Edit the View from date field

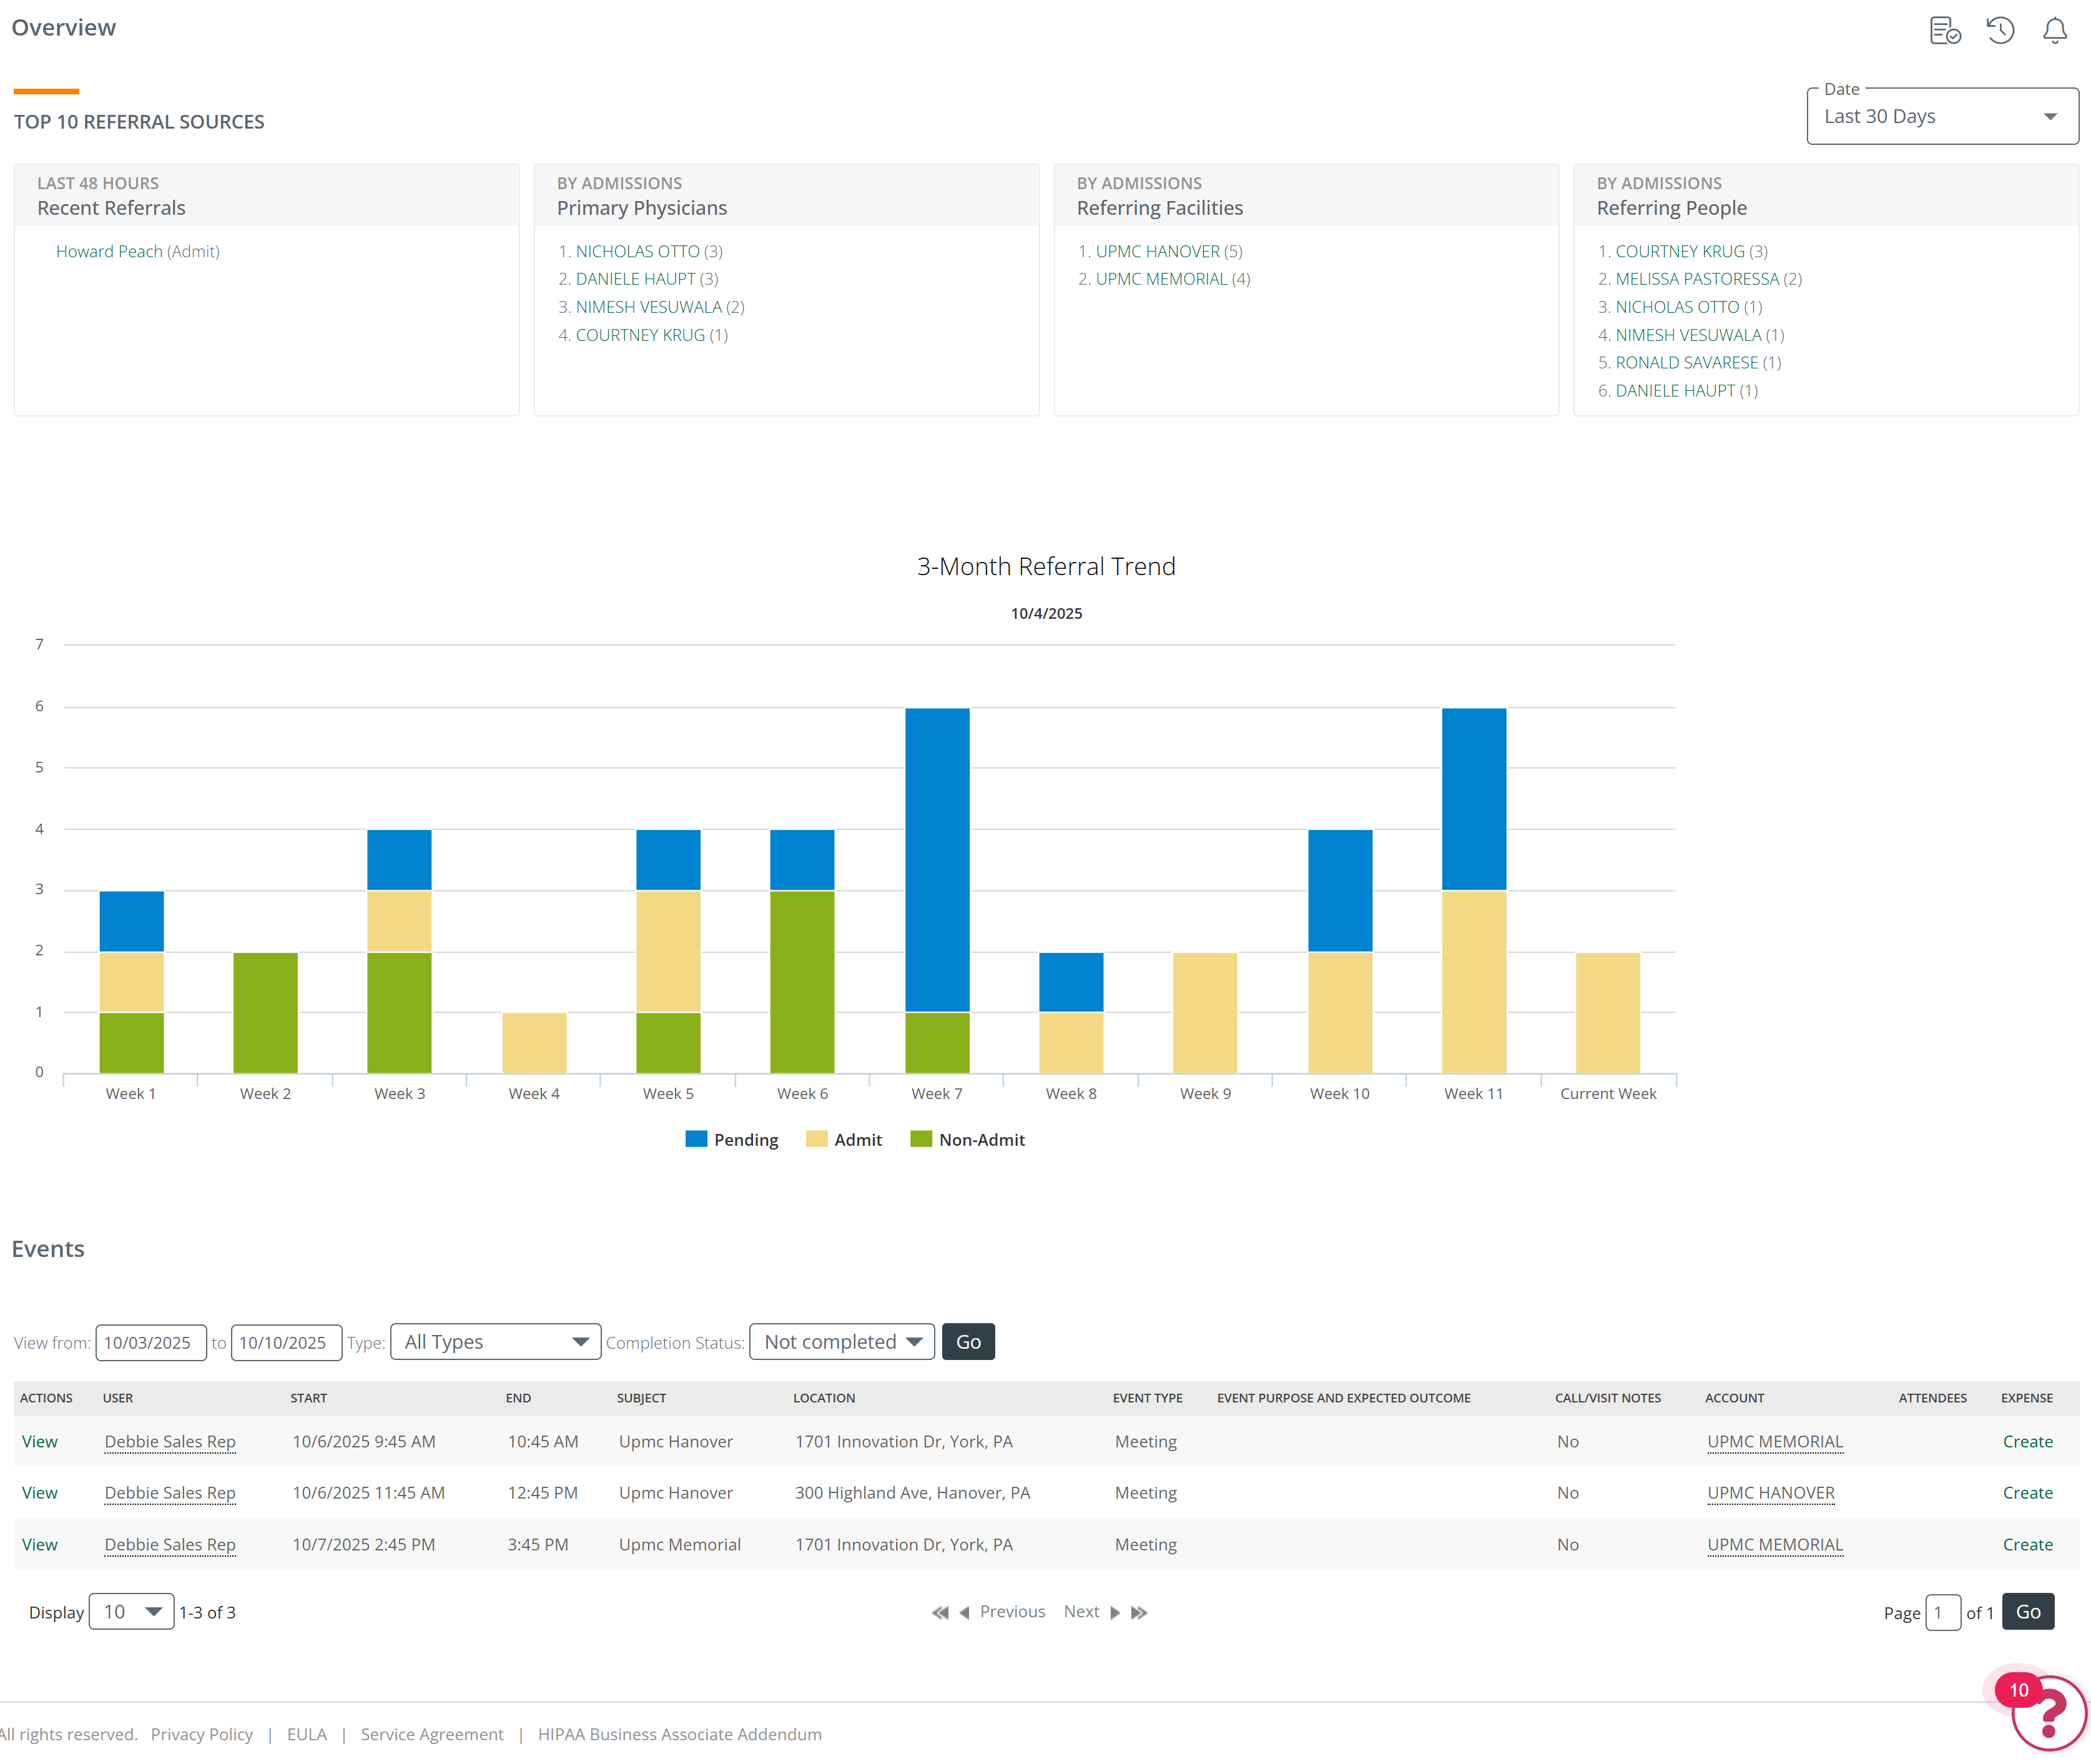[x=151, y=1342]
